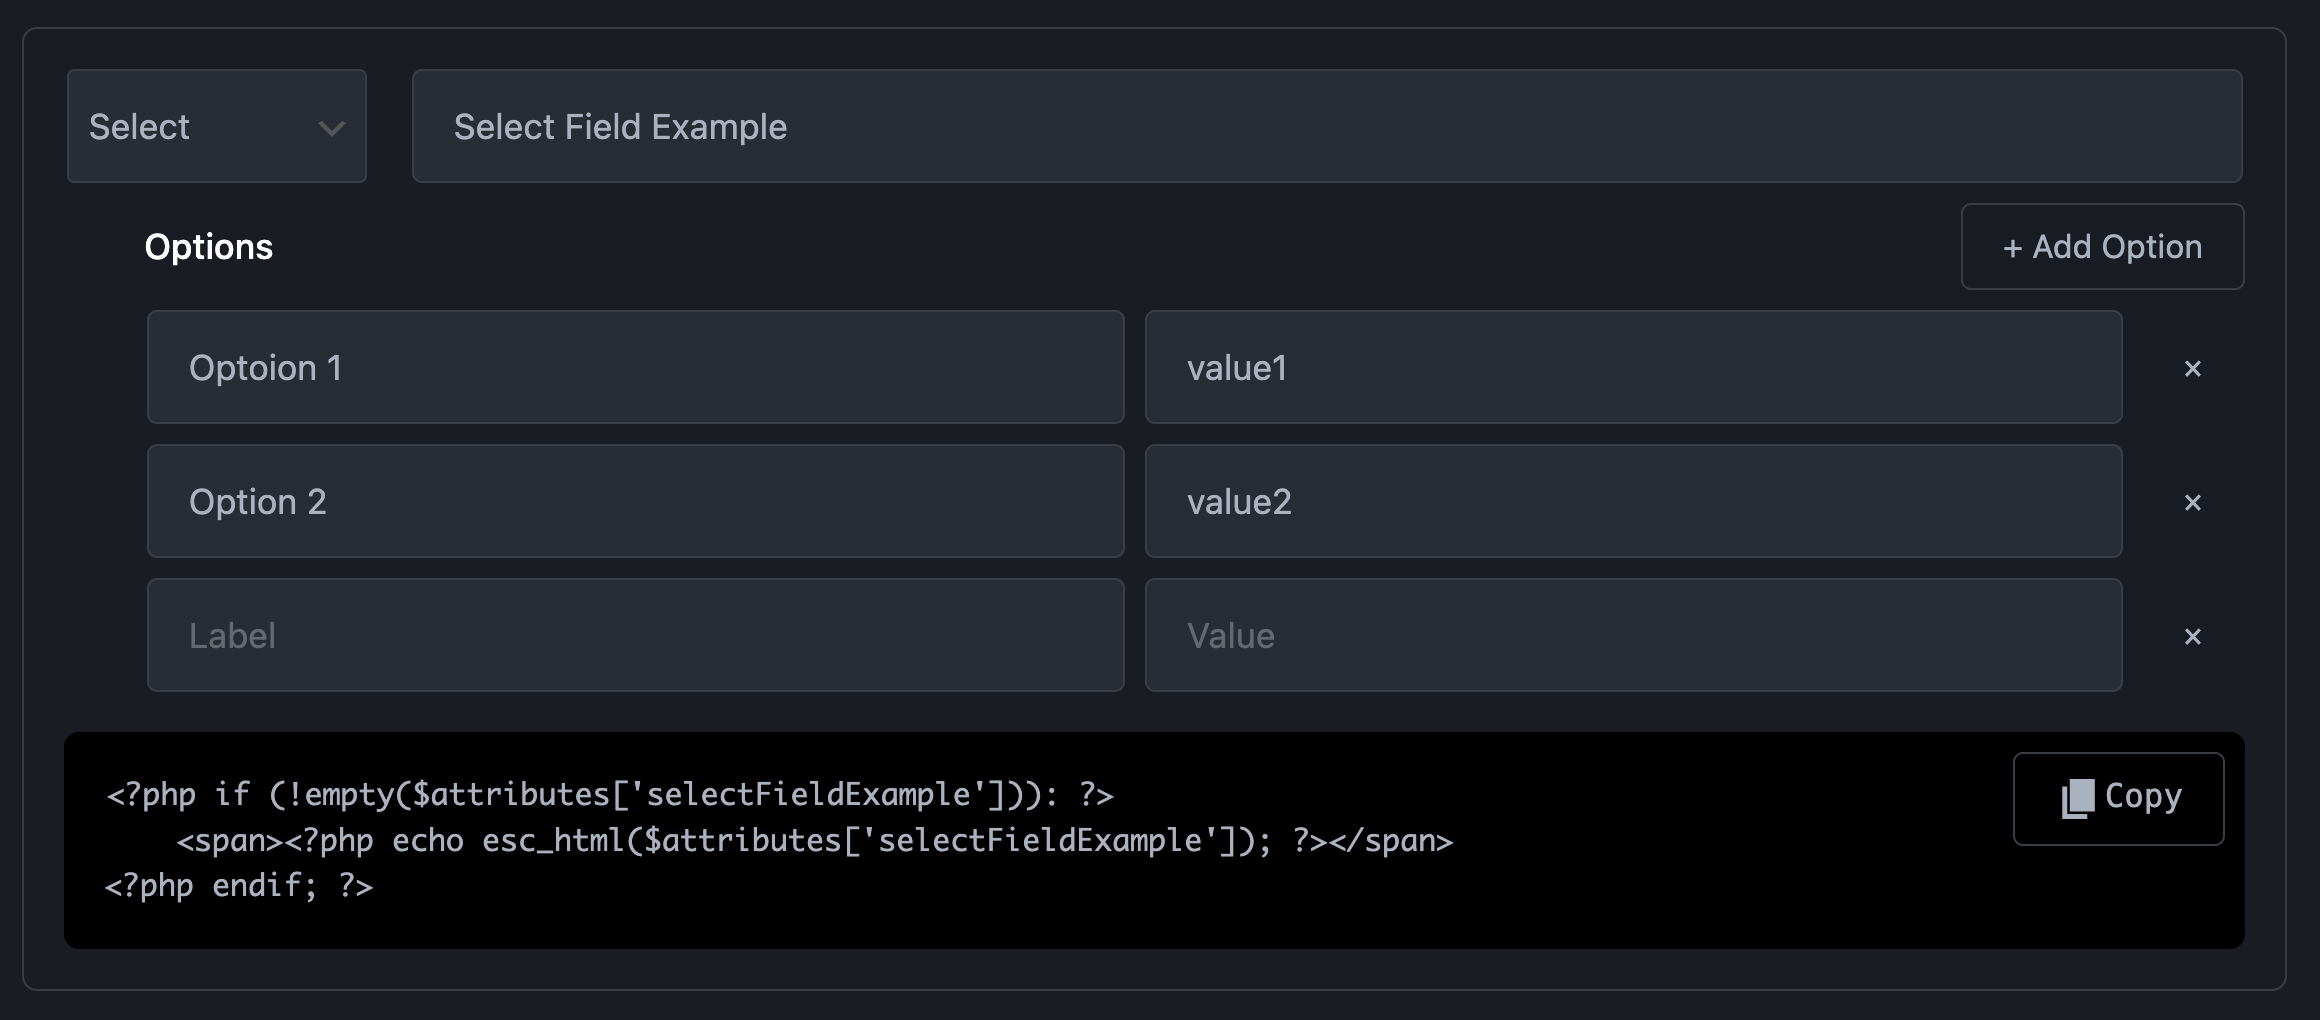
Task: Delete the Option 2 row
Action: (x=2192, y=502)
